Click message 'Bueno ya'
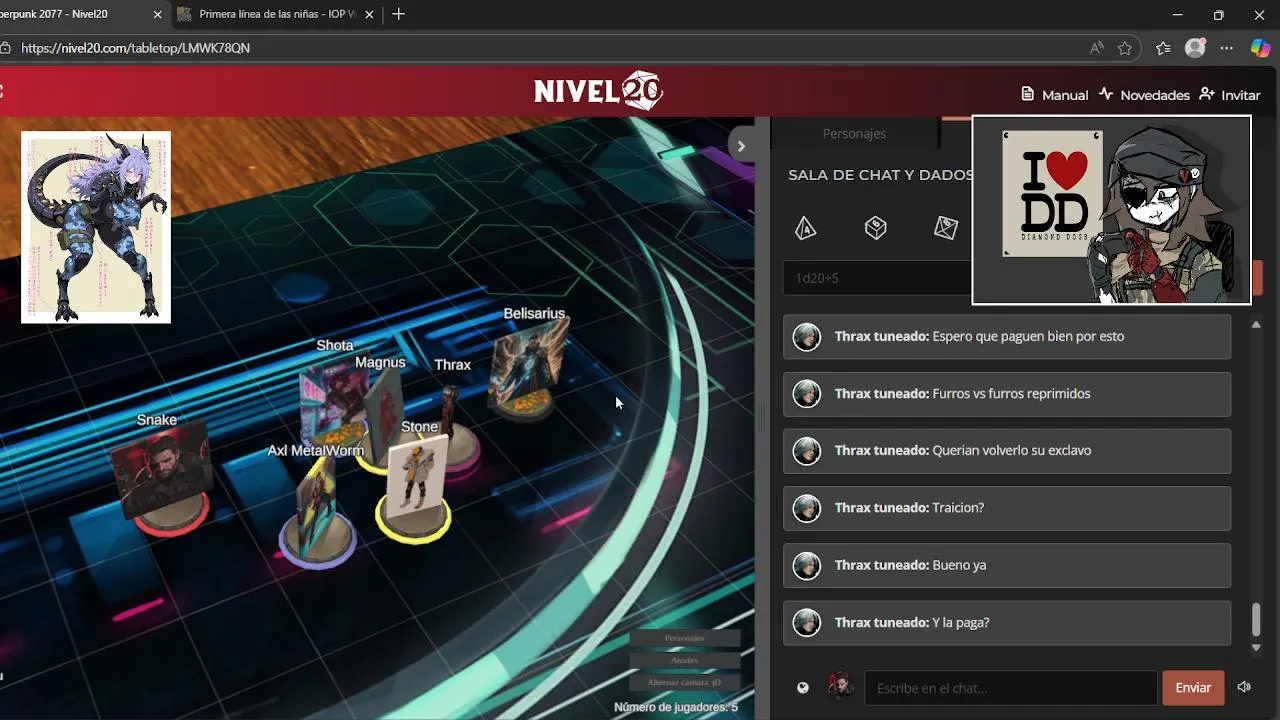This screenshot has height=720, width=1280. coord(1007,565)
